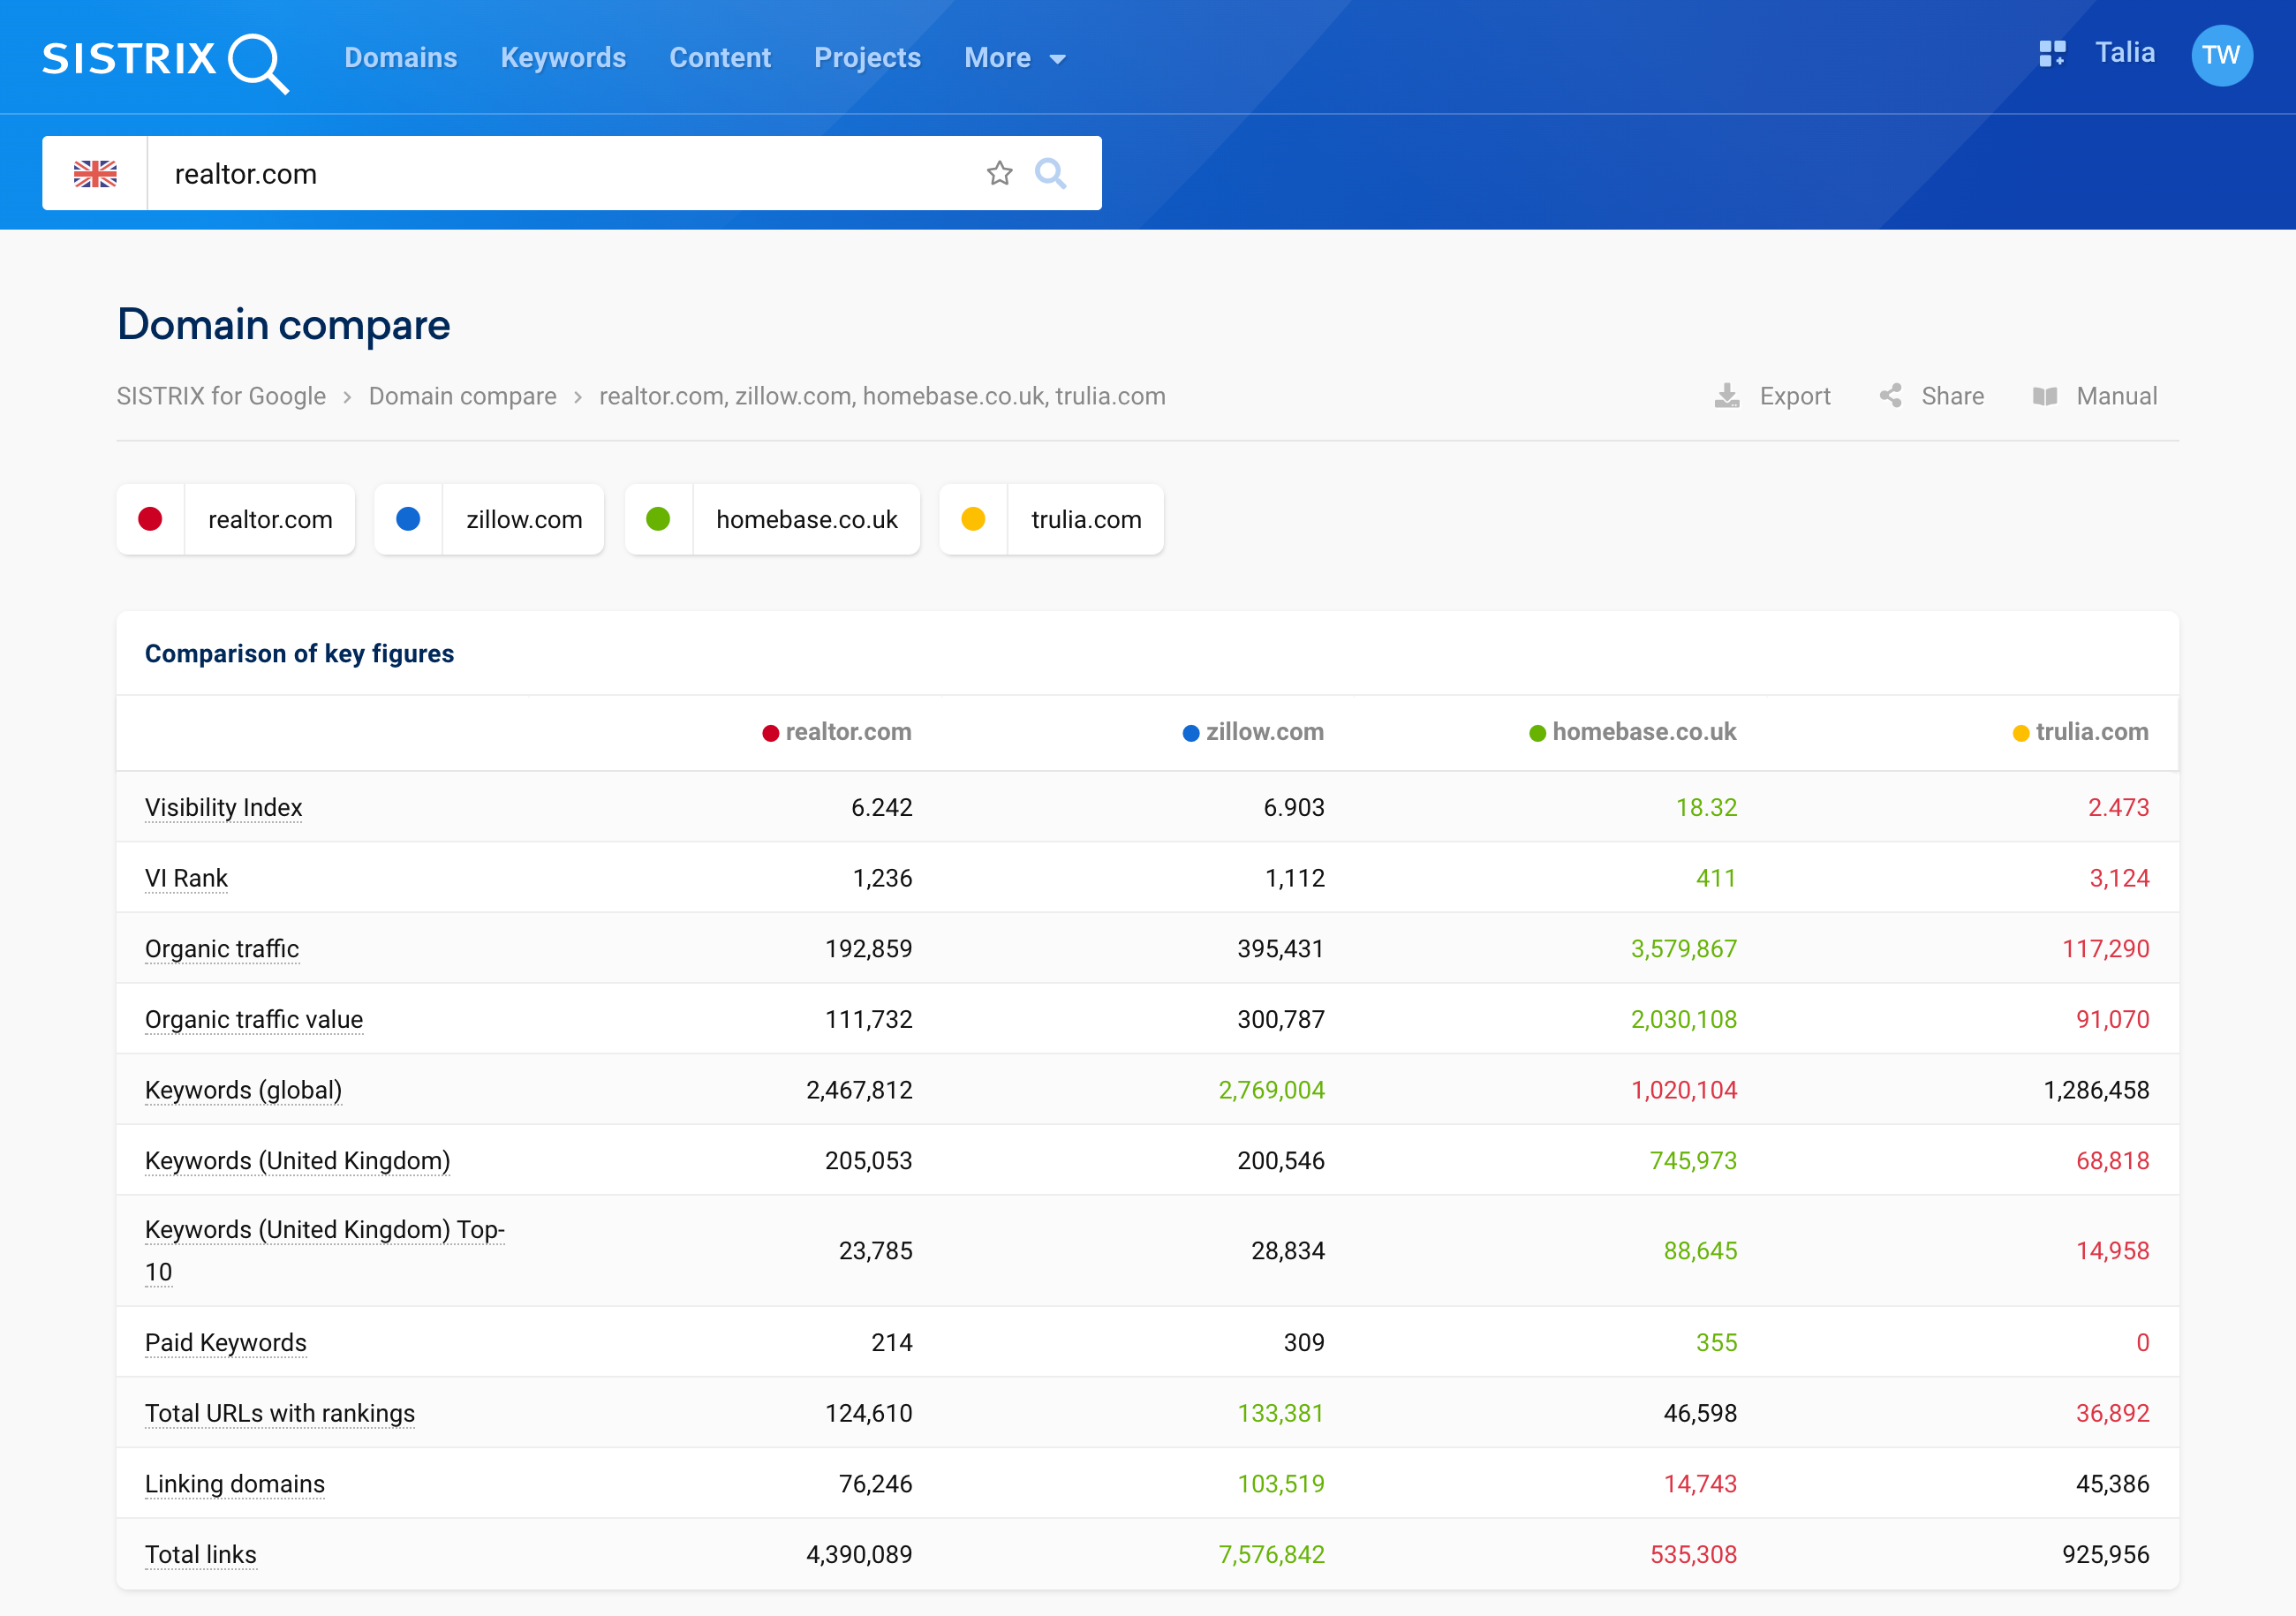Click the Organic traffic value row label
Image resolution: width=2296 pixels, height=1616 pixels.
(254, 1019)
